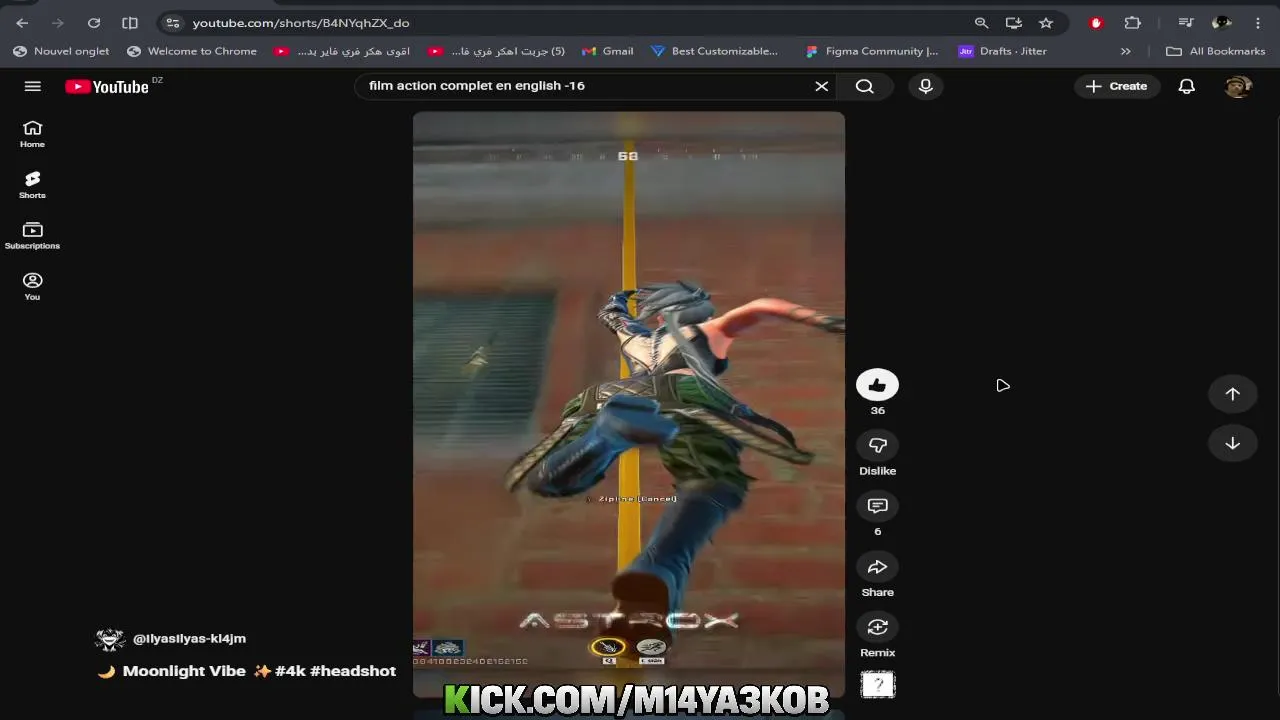Bookmark this page with the star icon
The height and width of the screenshot is (720, 1280).
click(x=1046, y=23)
